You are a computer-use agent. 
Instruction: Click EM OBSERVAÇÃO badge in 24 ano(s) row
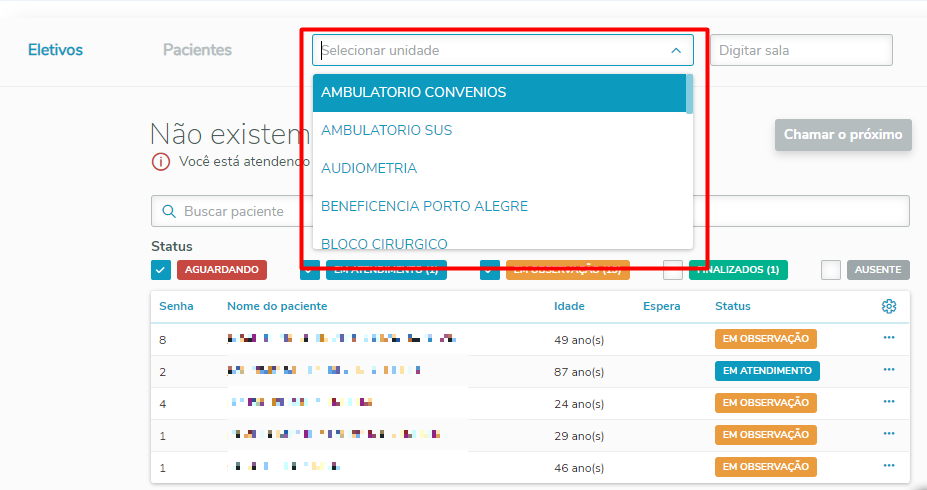(766, 403)
